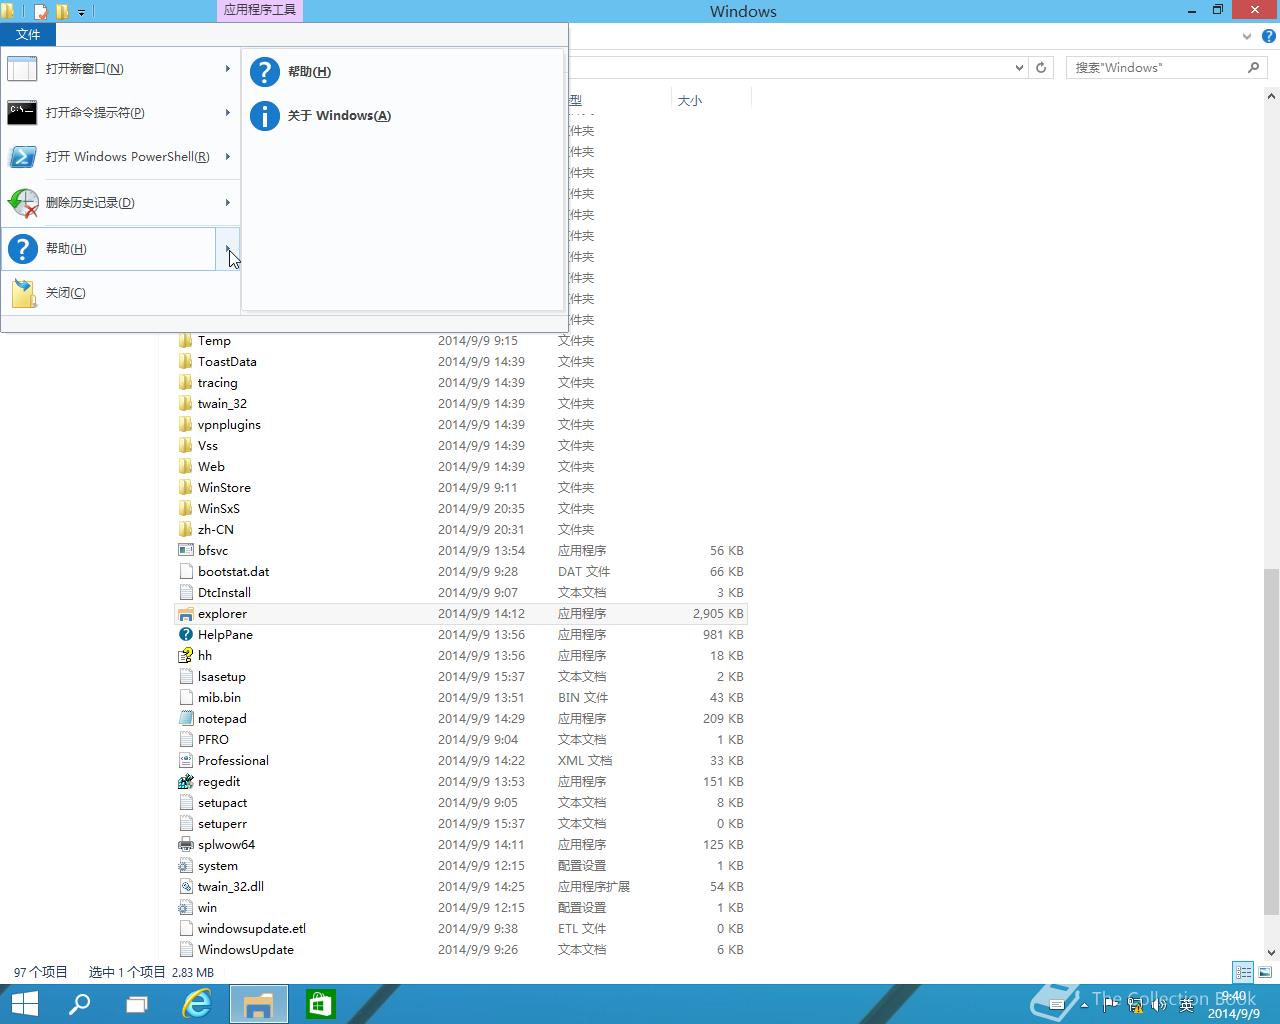Click the regedit application icon
This screenshot has width=1280, height=1024.
click(185, 782)
